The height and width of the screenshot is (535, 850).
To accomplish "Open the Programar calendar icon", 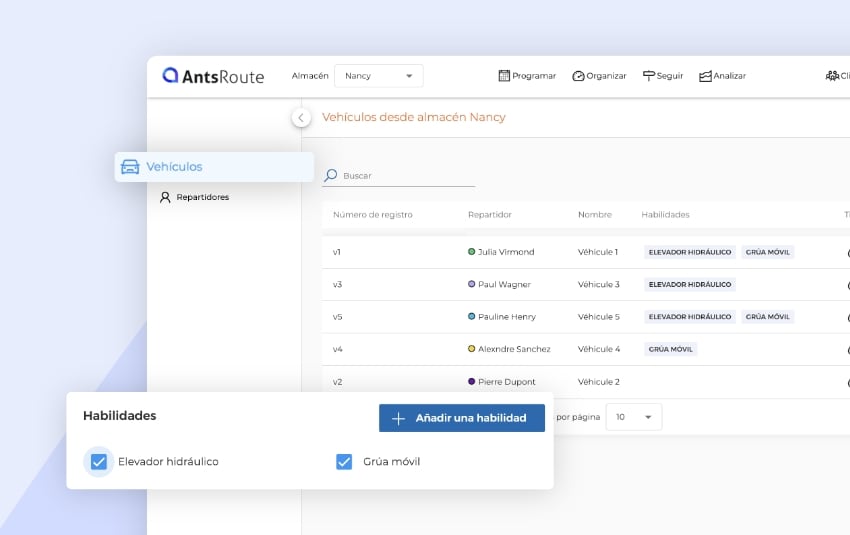I will (504, 76).
